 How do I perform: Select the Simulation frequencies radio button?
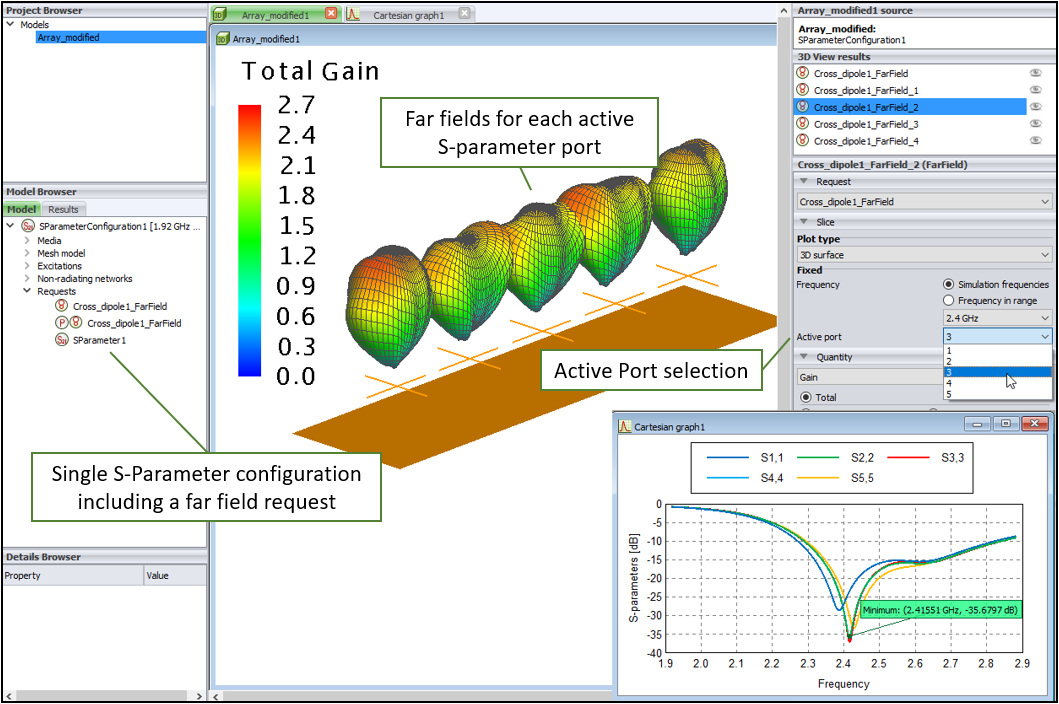948,285
